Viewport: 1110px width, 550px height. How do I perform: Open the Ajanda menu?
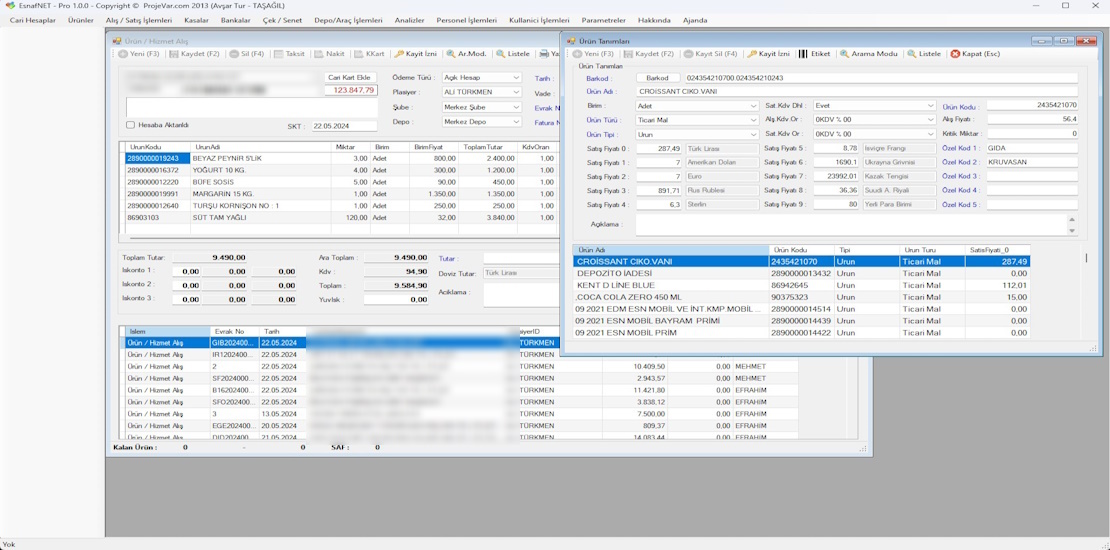coord(695,21)
